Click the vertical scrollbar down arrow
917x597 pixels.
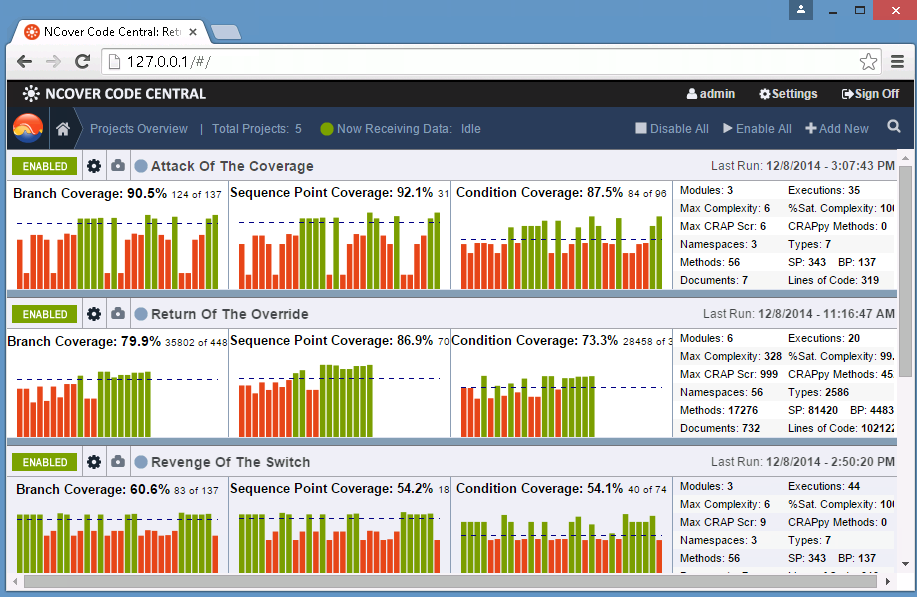tap(905, 564)
